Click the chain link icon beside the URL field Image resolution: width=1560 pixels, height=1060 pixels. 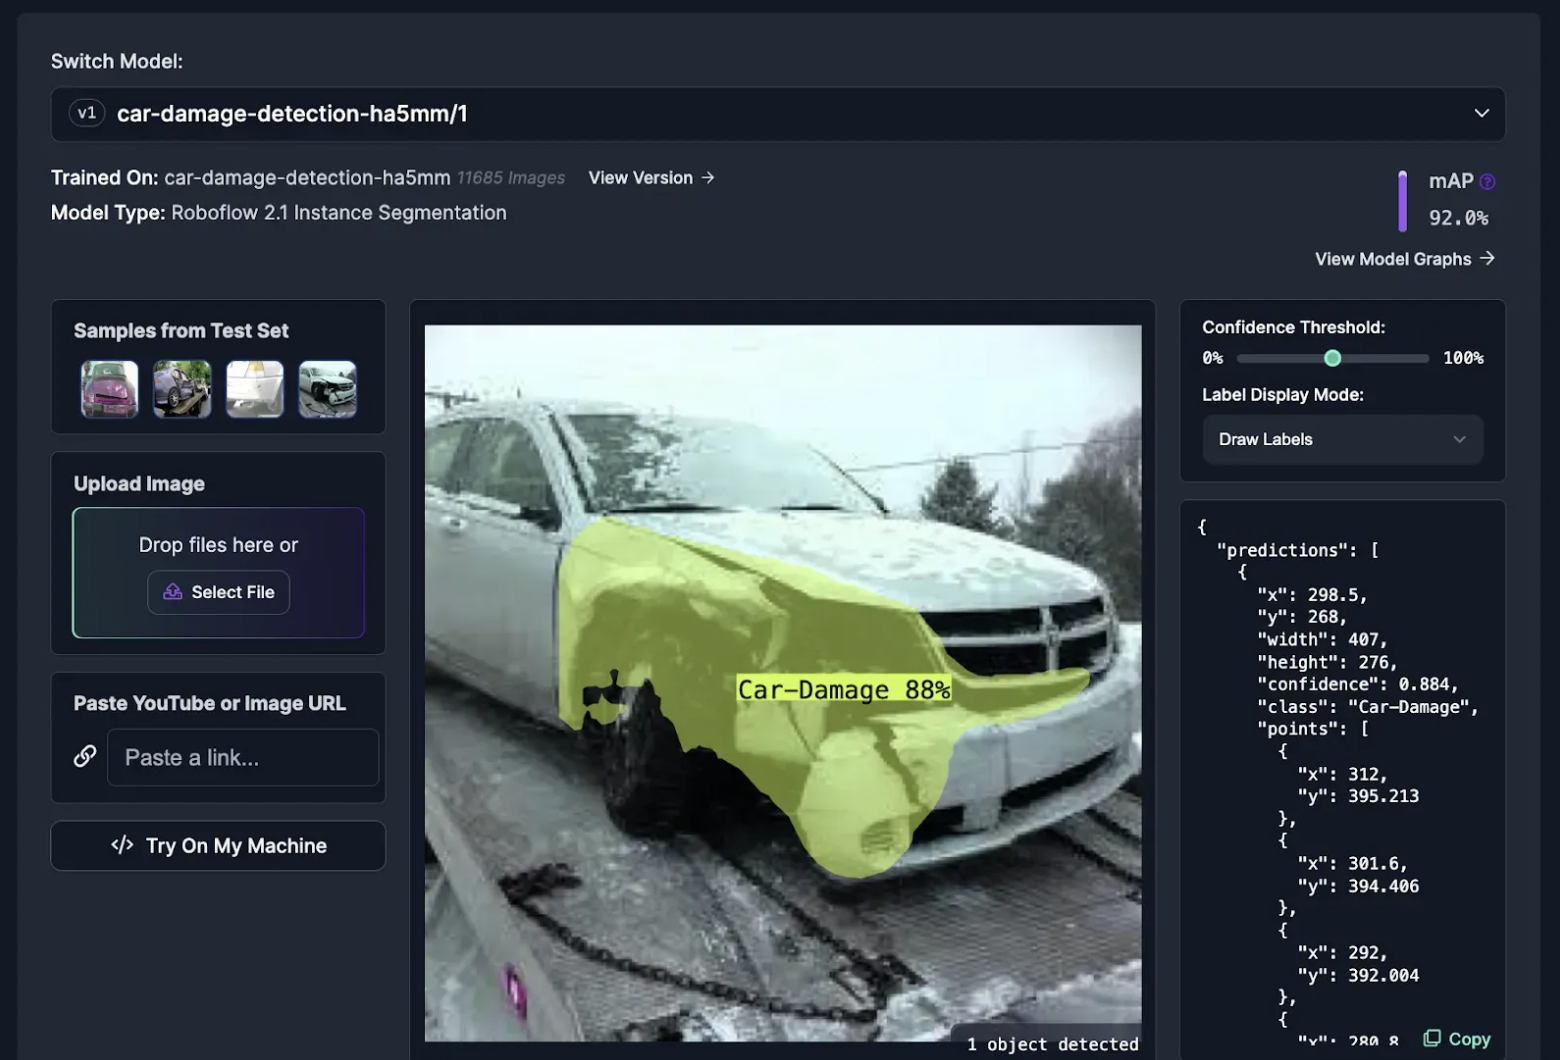pyautogui.click(x=85, y=757)
